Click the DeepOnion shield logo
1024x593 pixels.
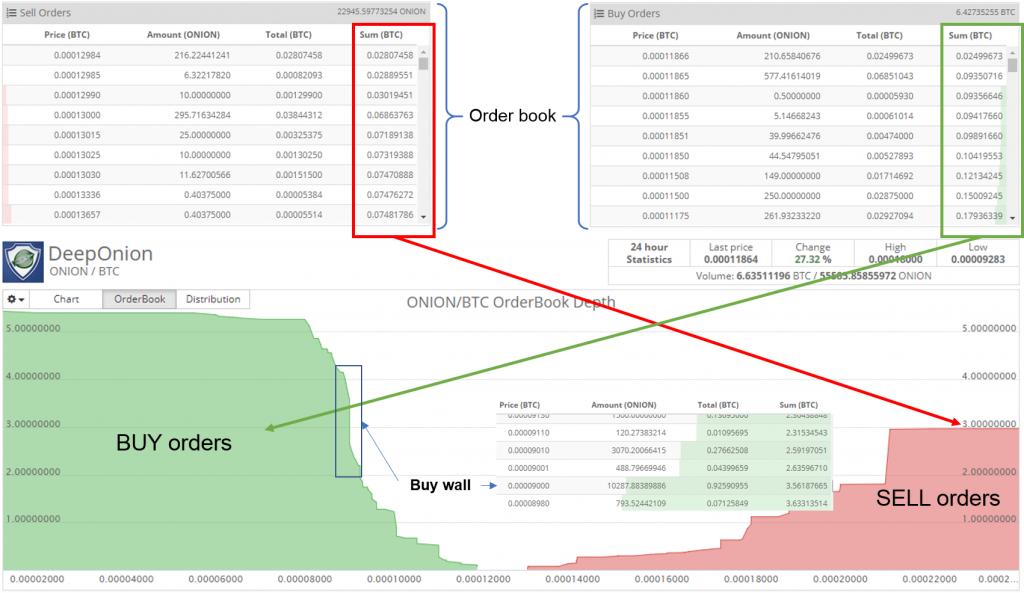(23, 261)
